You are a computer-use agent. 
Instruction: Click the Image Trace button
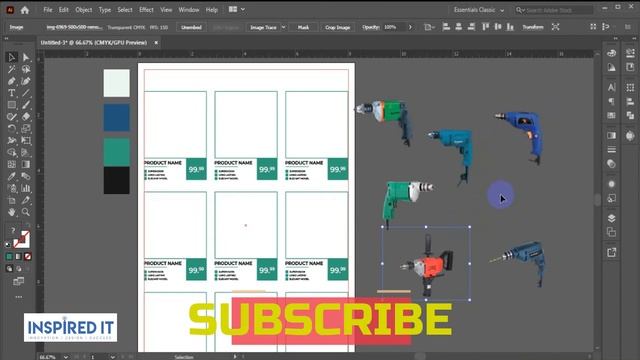pos(263,27)
